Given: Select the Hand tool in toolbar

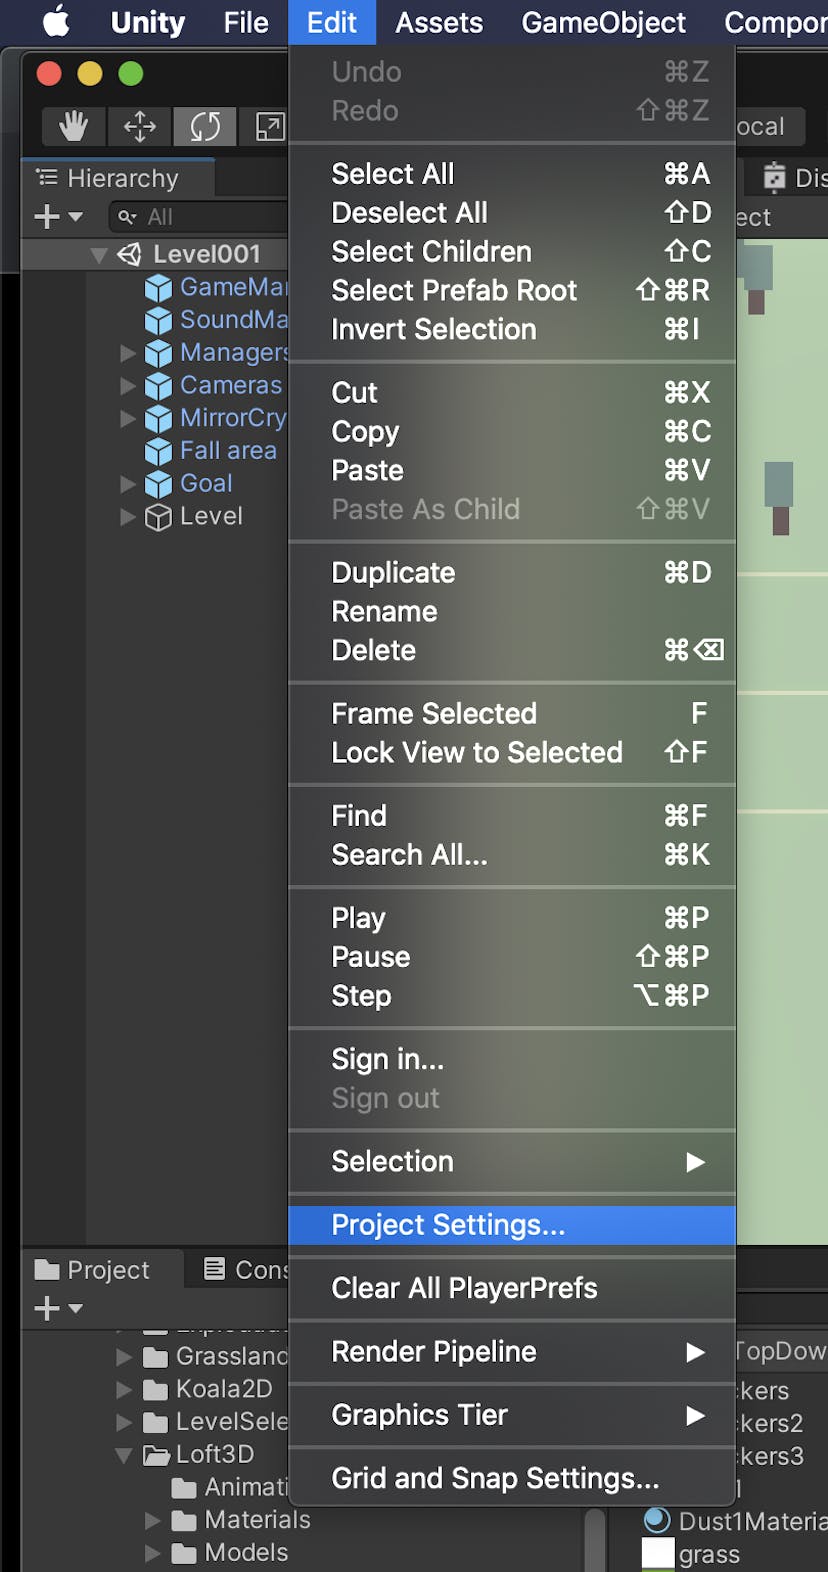Looking at the screenshot, I should [73, 126].
